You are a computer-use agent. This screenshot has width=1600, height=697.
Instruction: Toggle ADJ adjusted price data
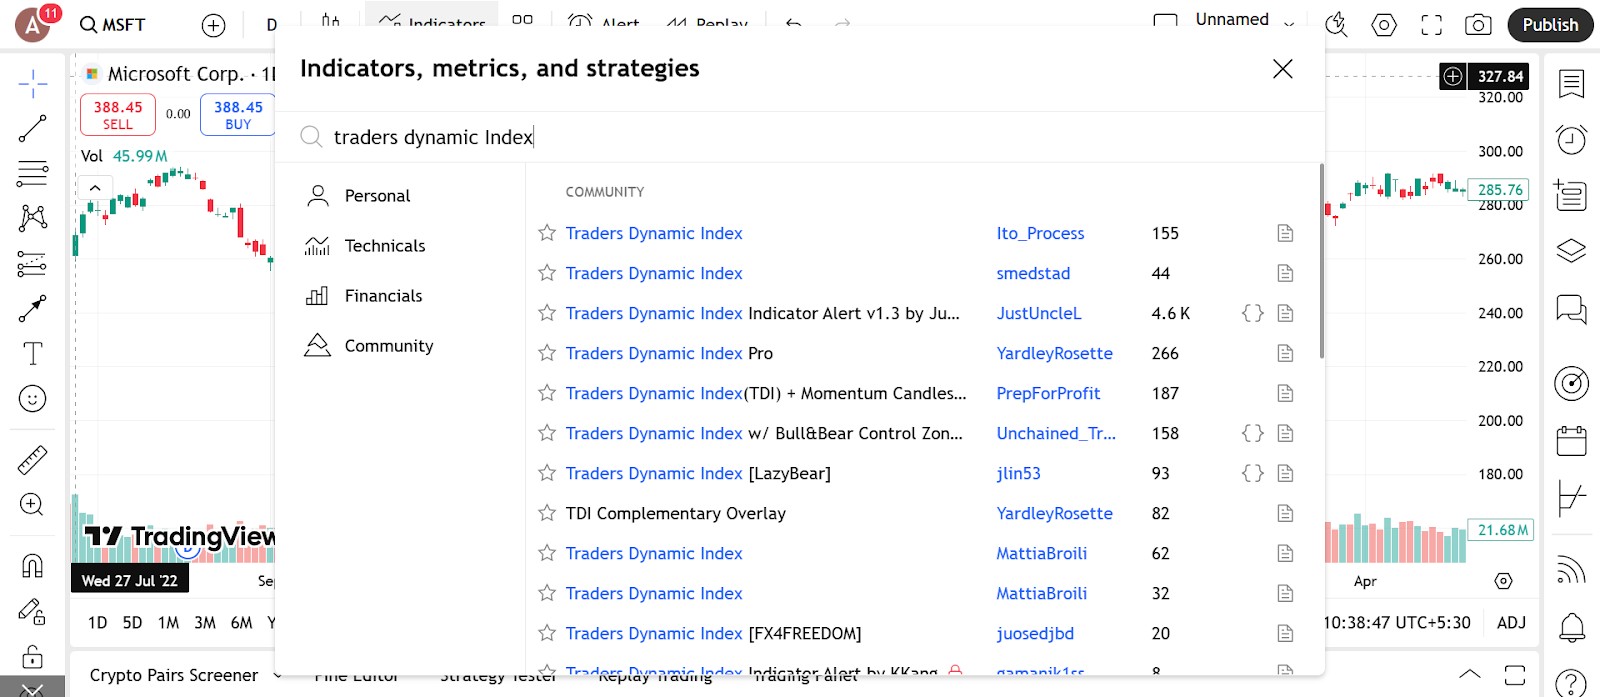[1511, 622]
